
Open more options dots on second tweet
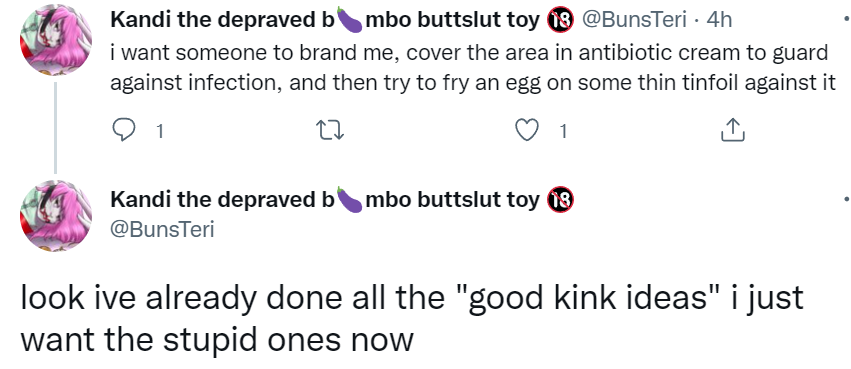847,199
